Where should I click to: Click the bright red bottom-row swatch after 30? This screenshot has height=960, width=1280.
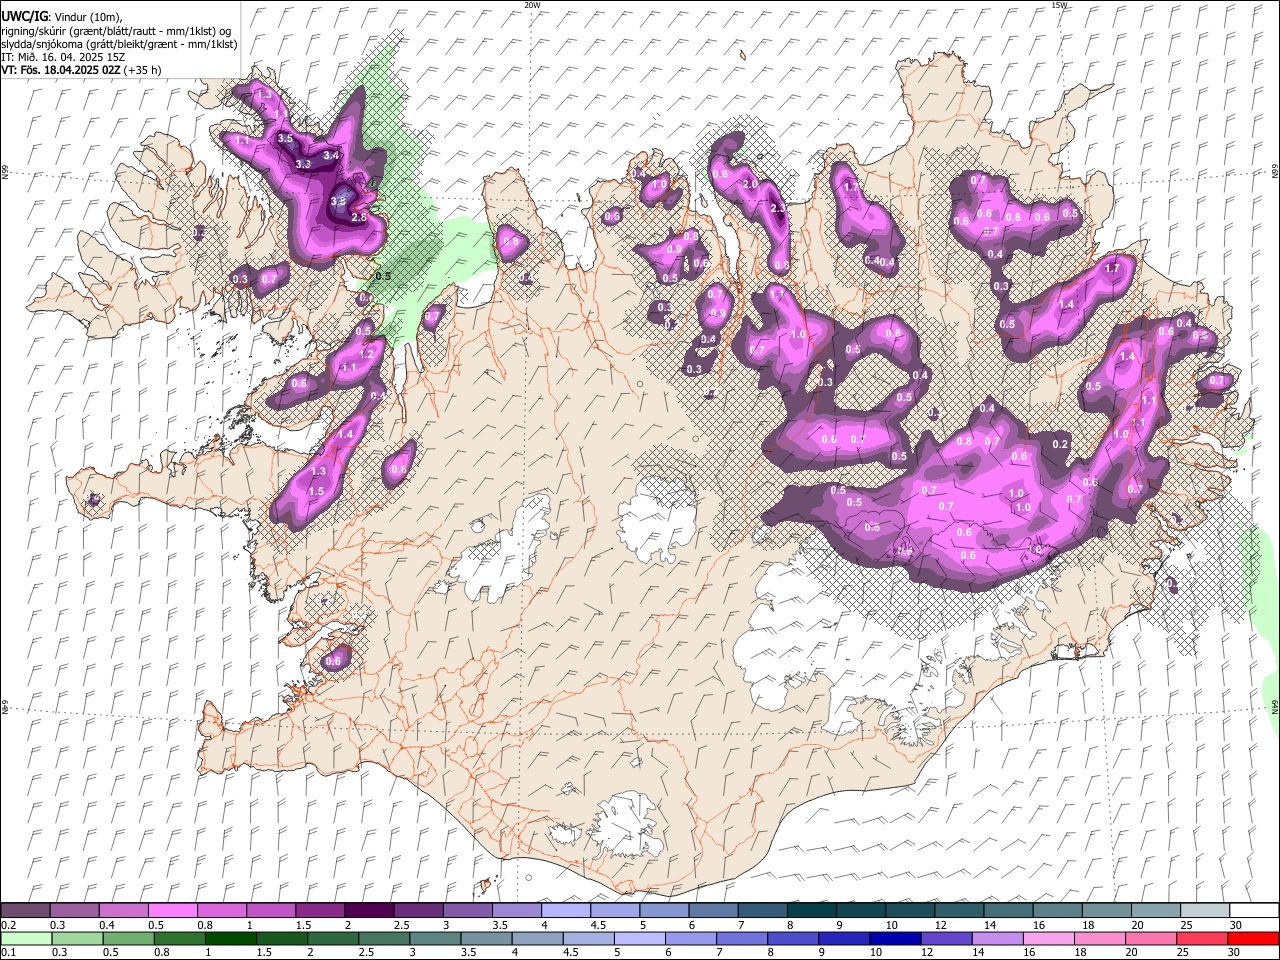[x=1253, y=938]
